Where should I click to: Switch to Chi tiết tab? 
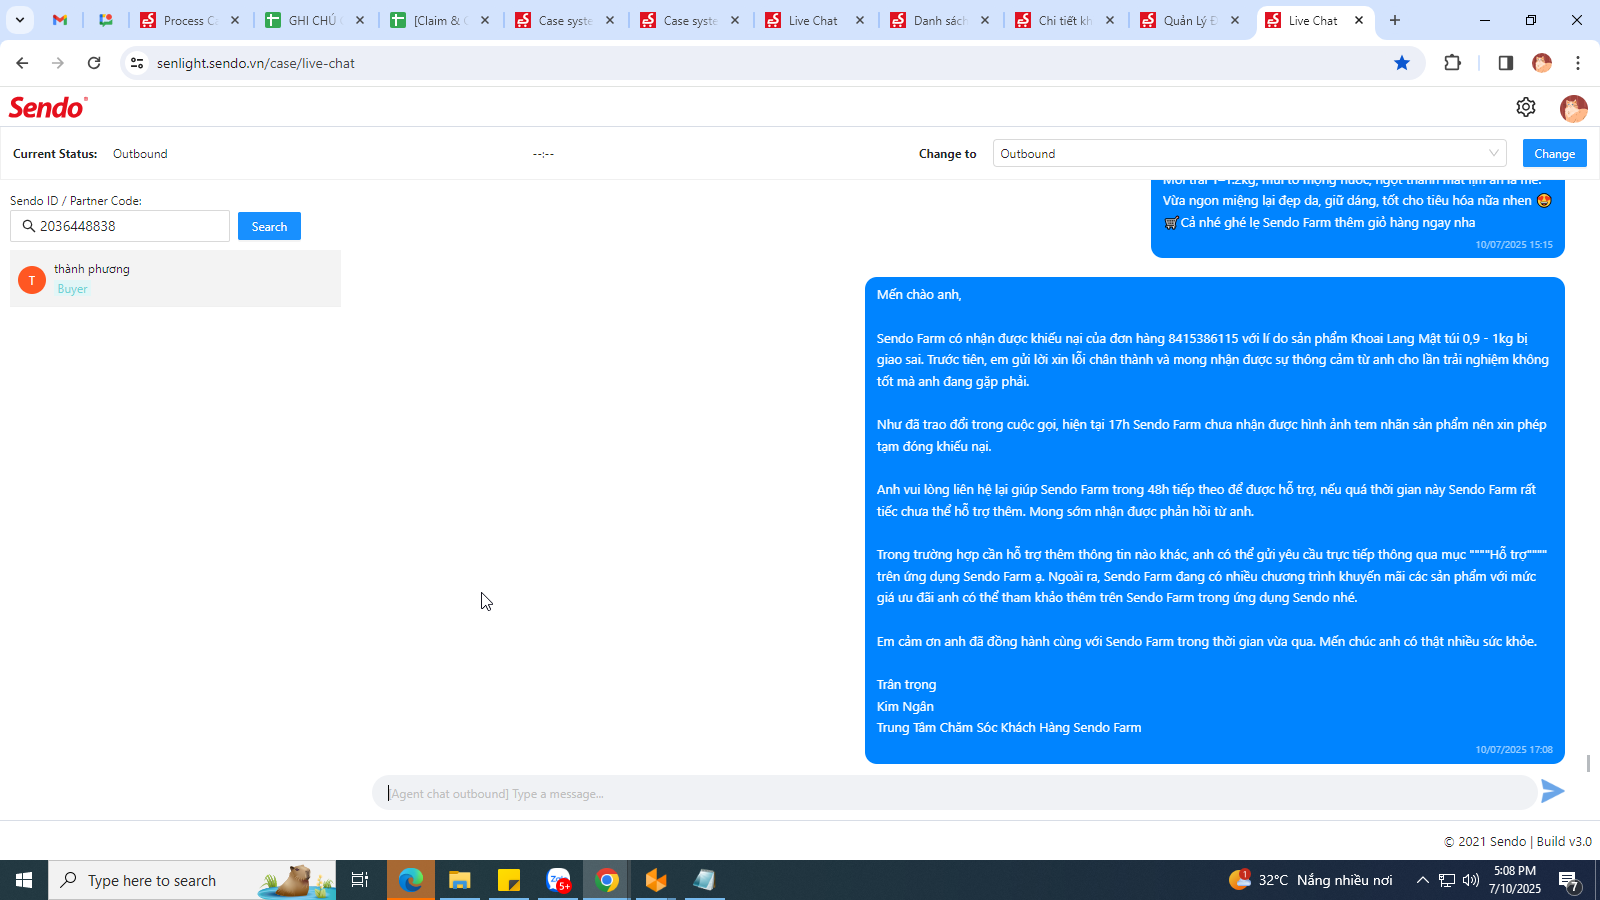[x=1065, y=20]
